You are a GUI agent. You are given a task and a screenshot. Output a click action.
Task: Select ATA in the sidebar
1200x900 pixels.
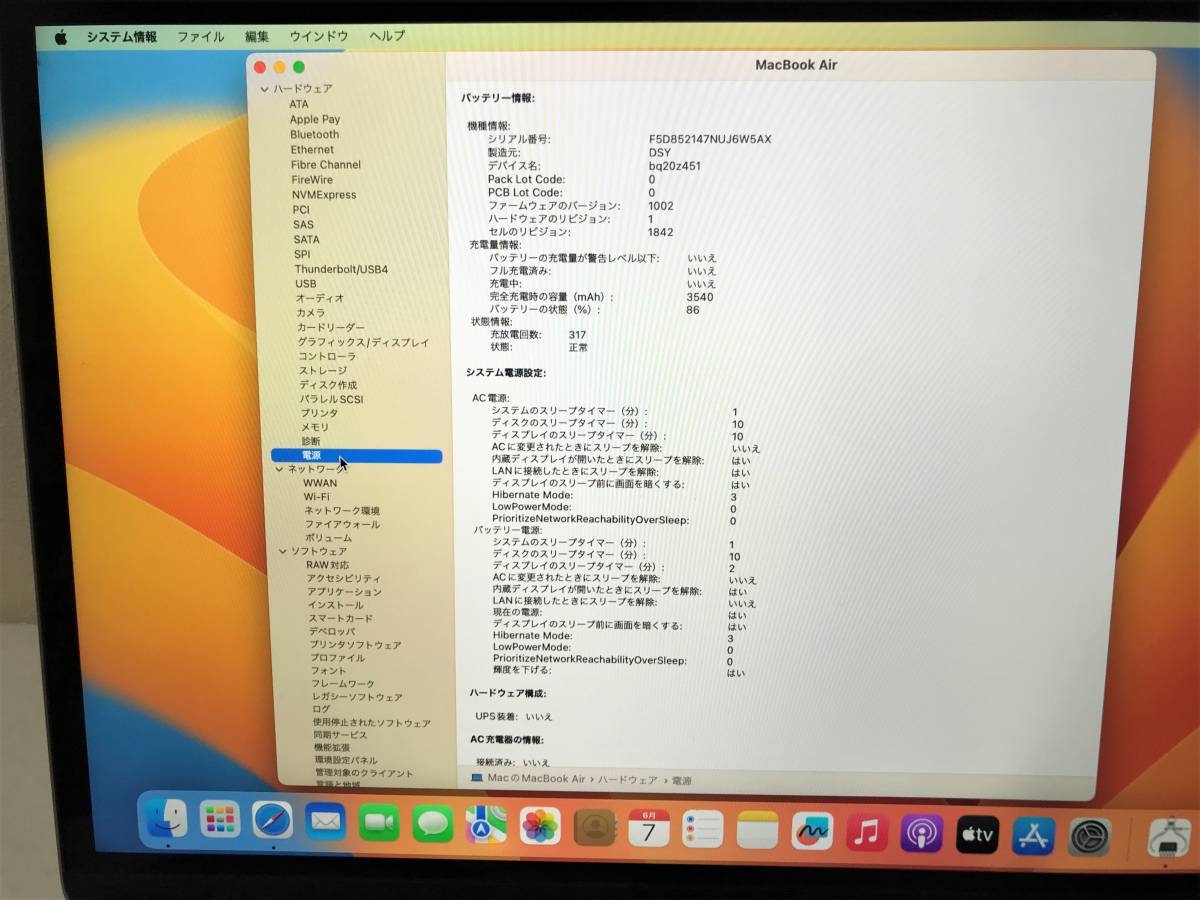[x=299, y=104]
